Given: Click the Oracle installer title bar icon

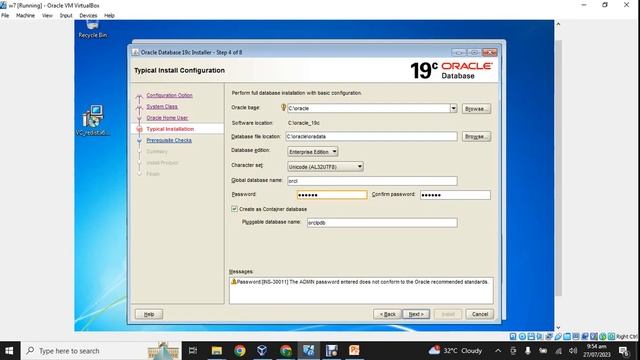Looking at the screenshot, I should pos(136,52).
